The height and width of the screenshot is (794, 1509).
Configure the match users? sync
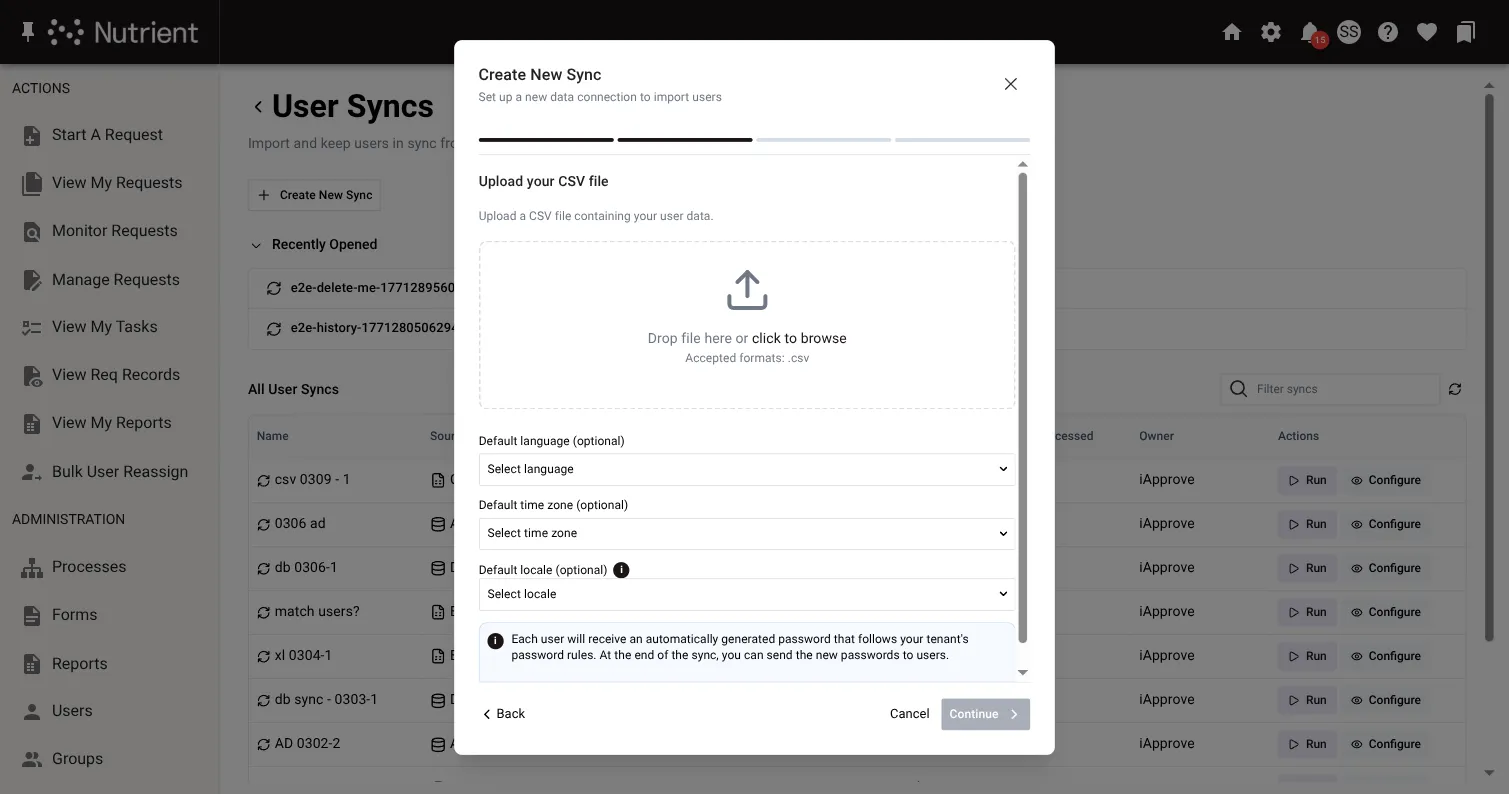point(1385,612)
